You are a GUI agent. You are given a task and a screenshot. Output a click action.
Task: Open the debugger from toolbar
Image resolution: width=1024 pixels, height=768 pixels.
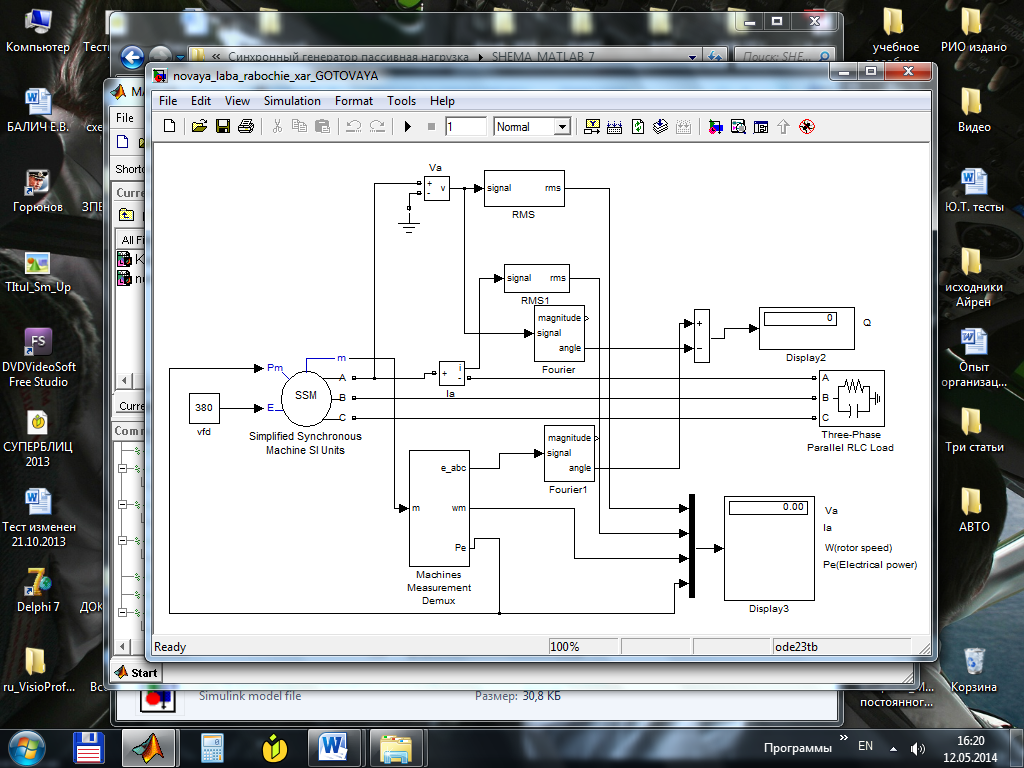[x=807, y=126]
